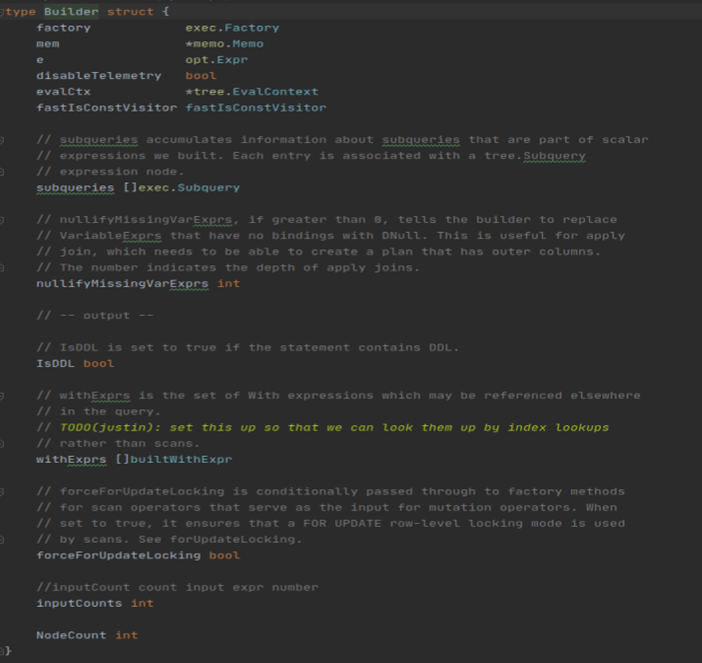
Task: Click the 'forceForUpdateLocking bool' field declaration
Action: pyautogui.click(x=138, y=556)
